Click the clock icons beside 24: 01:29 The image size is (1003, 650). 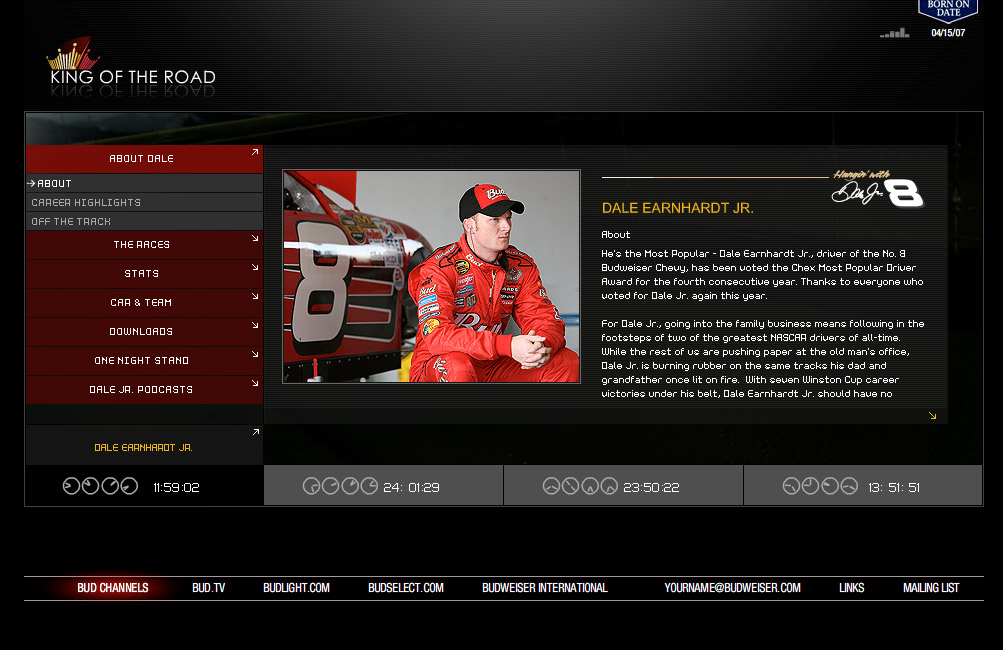(340, 487)
